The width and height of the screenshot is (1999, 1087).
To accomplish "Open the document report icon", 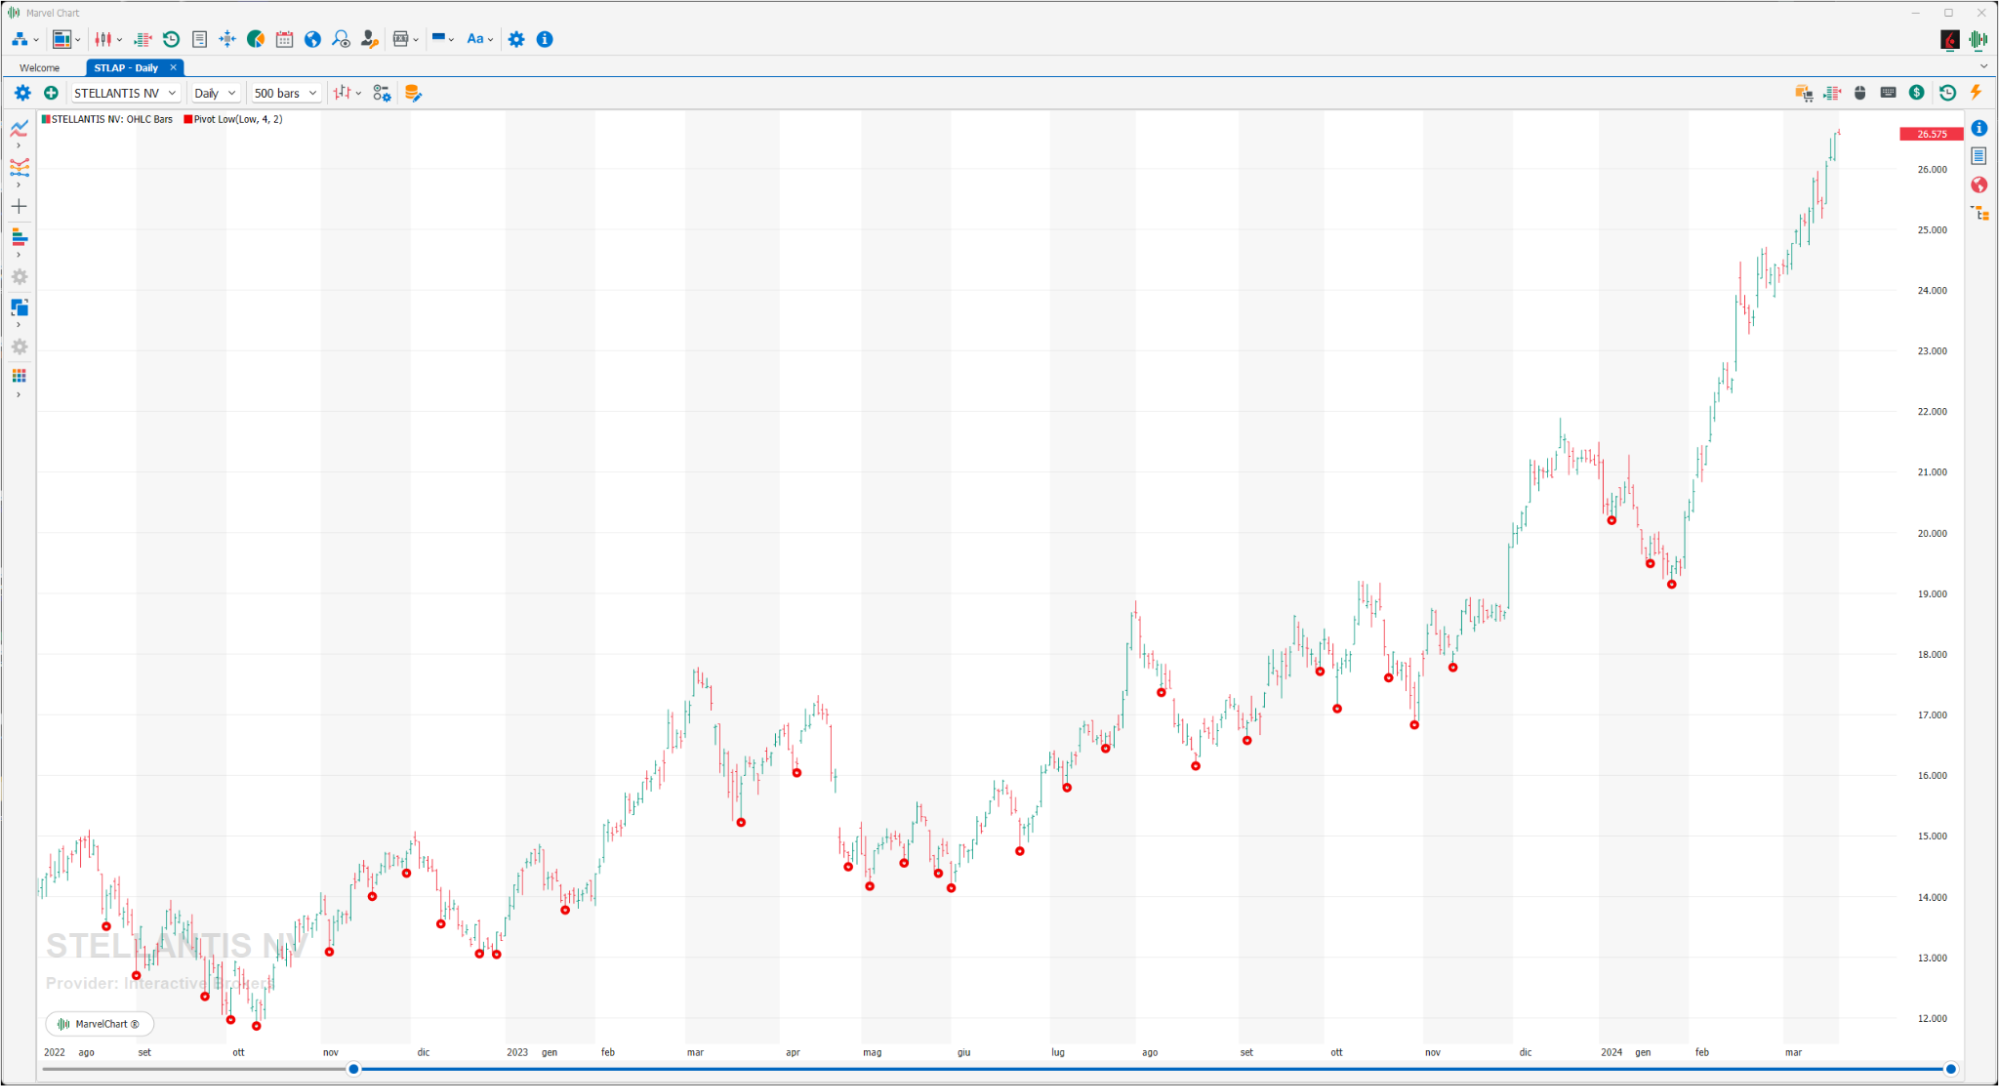I will click(199, 39).
